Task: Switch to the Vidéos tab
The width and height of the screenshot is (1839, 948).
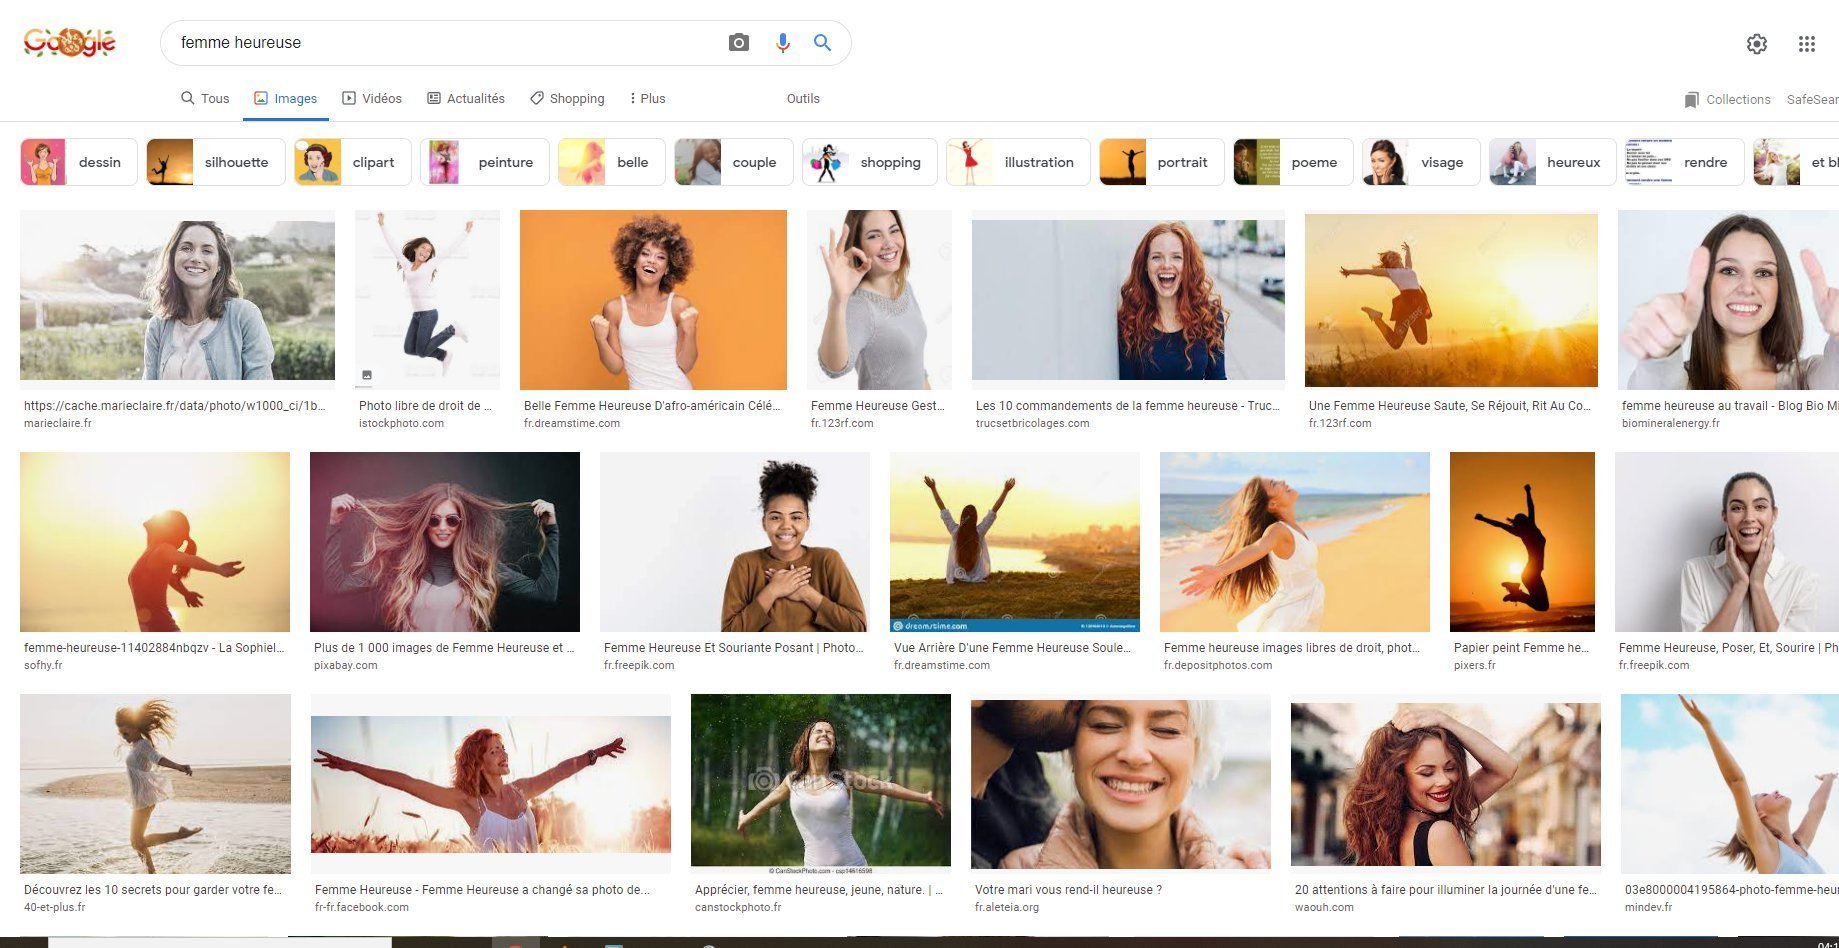Action: 372,99
